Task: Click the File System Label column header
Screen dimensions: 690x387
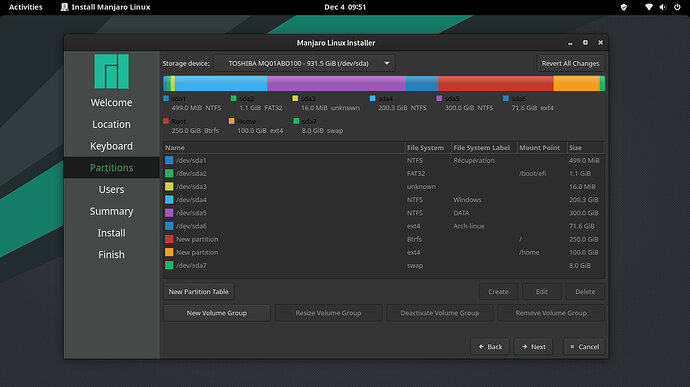Action: click(x=484, y=148)
